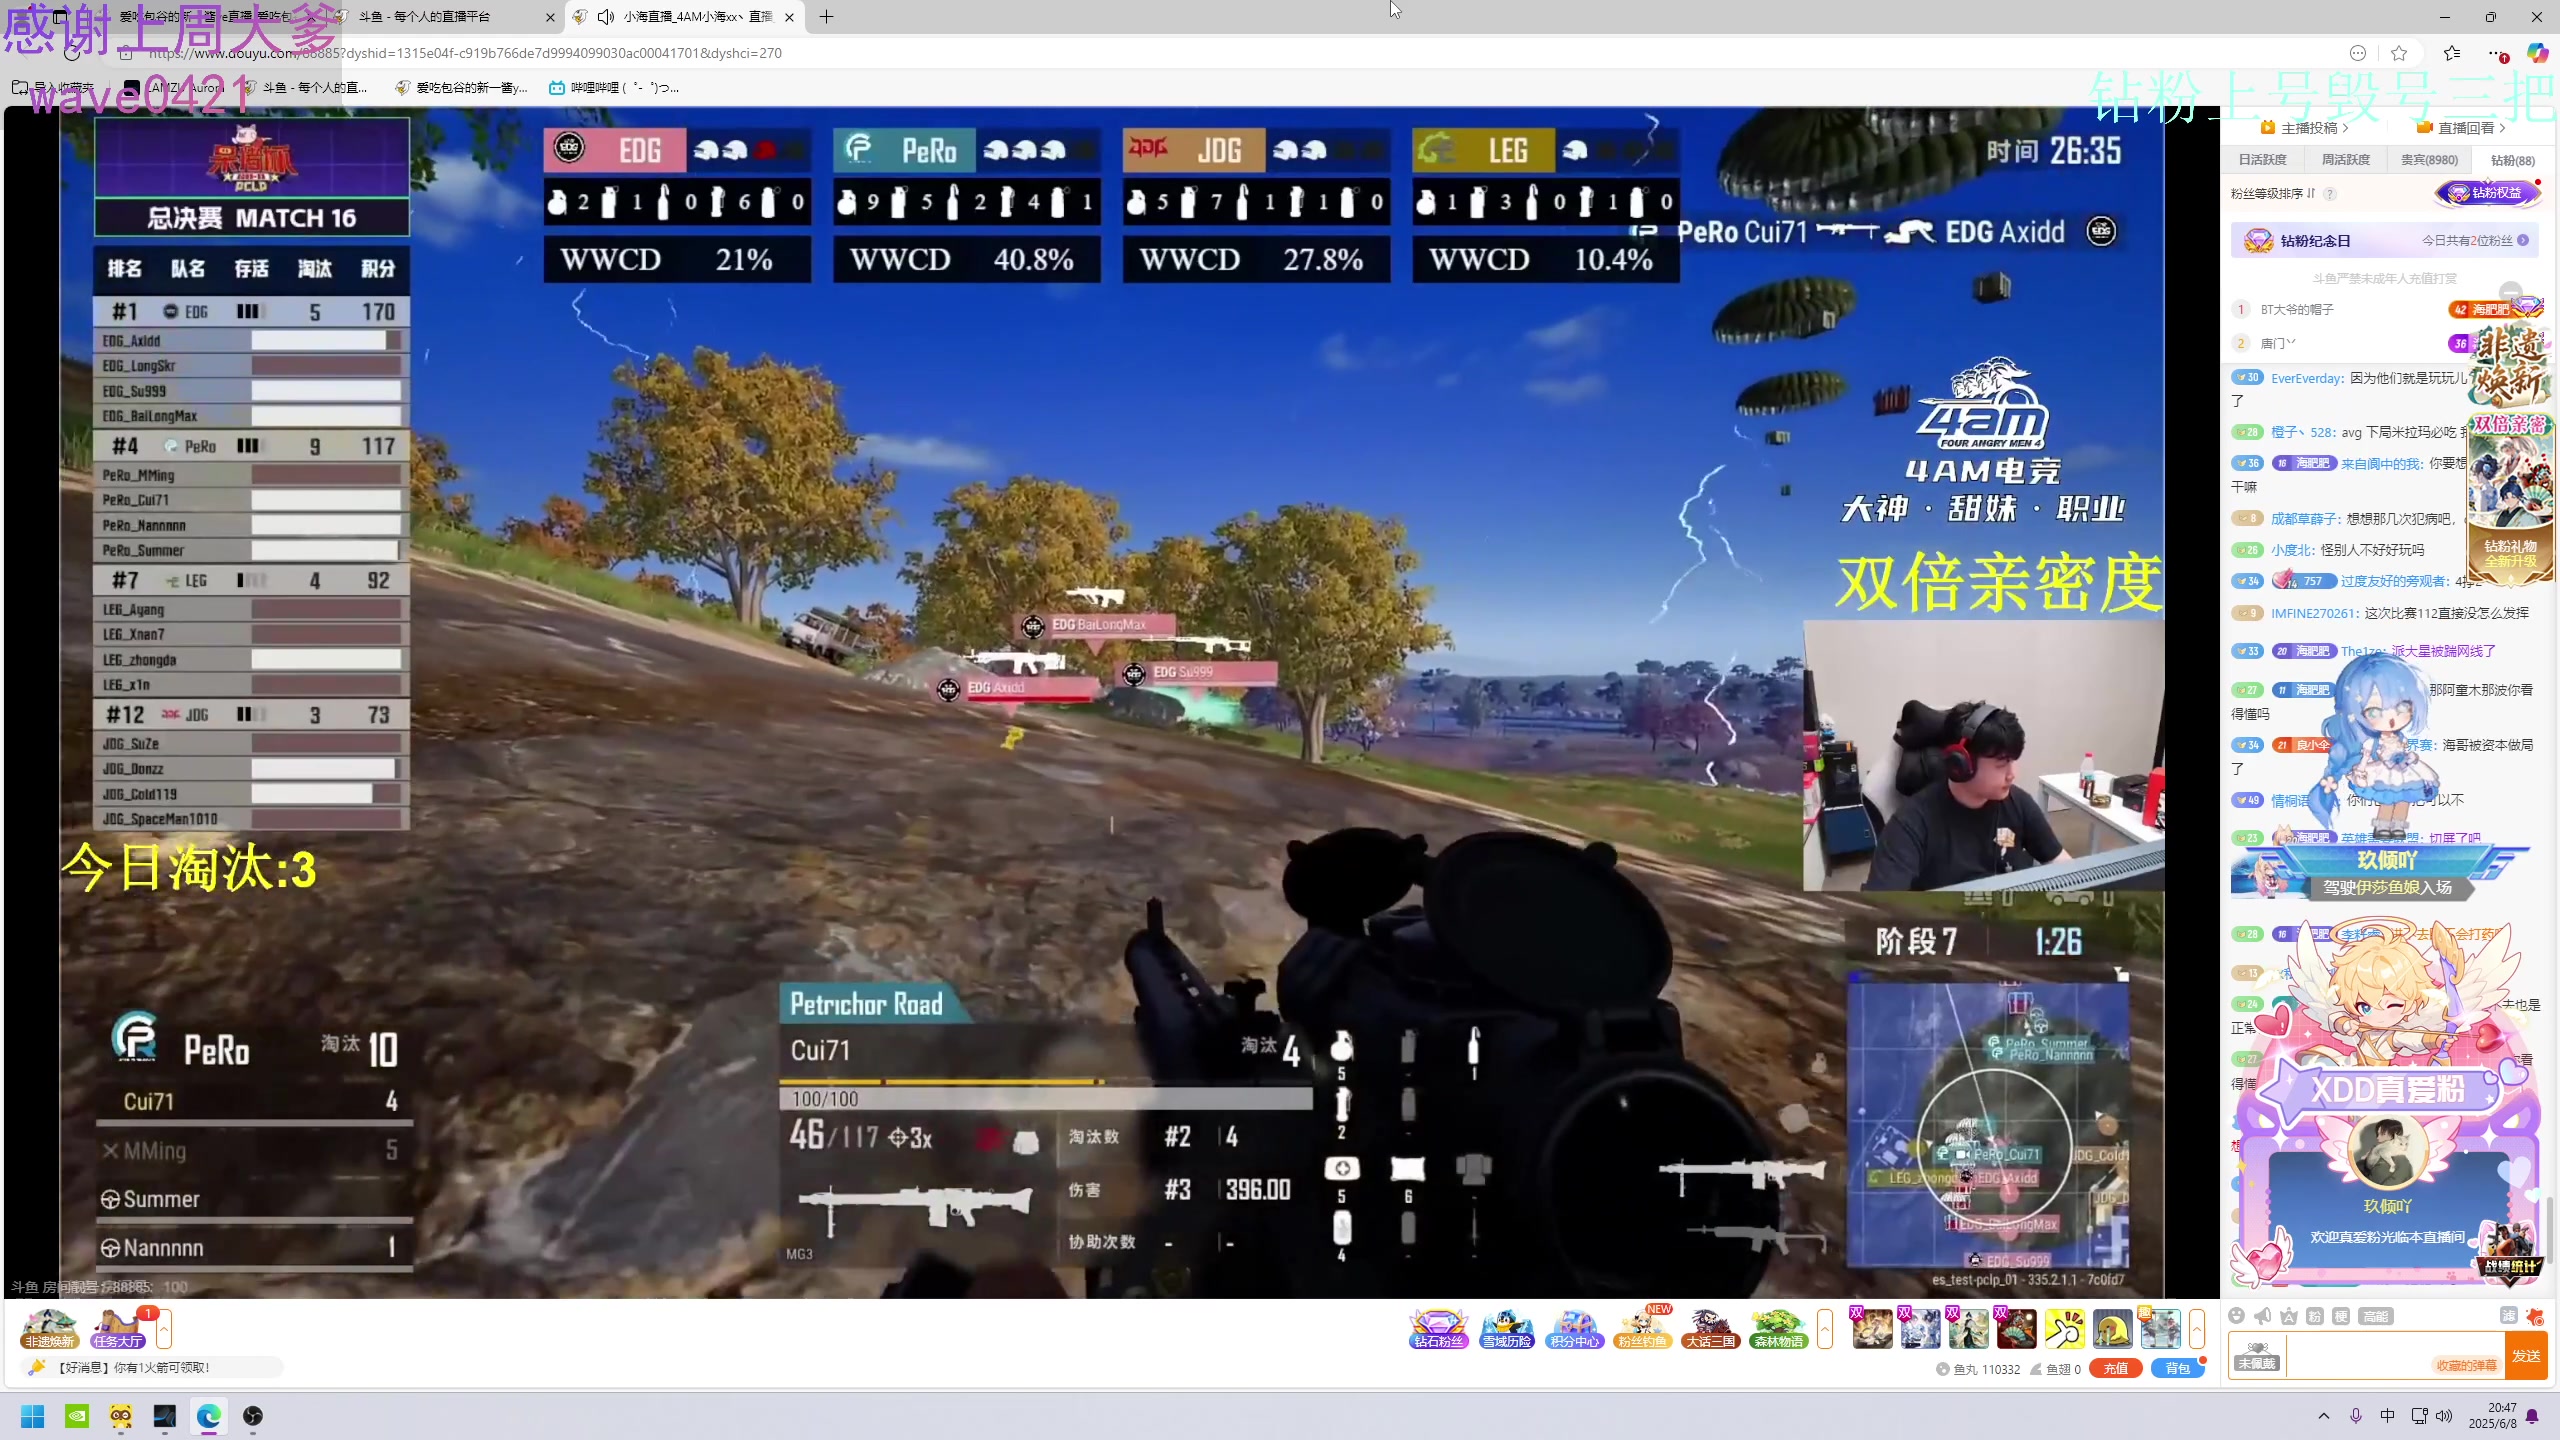Click the crown text-style icon in chat
This screenshot has height=1440, width=2560.
tap(2289, 1316)
